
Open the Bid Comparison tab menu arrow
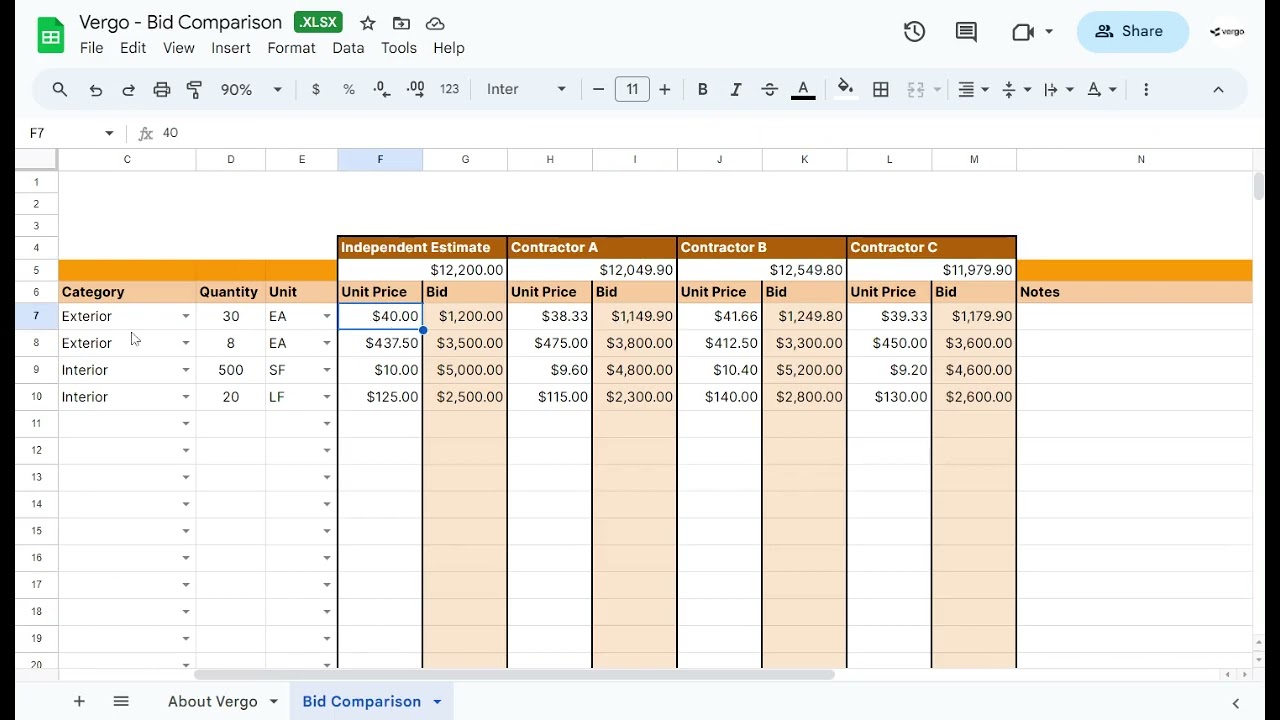pyautogui.click(x=437, y=702)
